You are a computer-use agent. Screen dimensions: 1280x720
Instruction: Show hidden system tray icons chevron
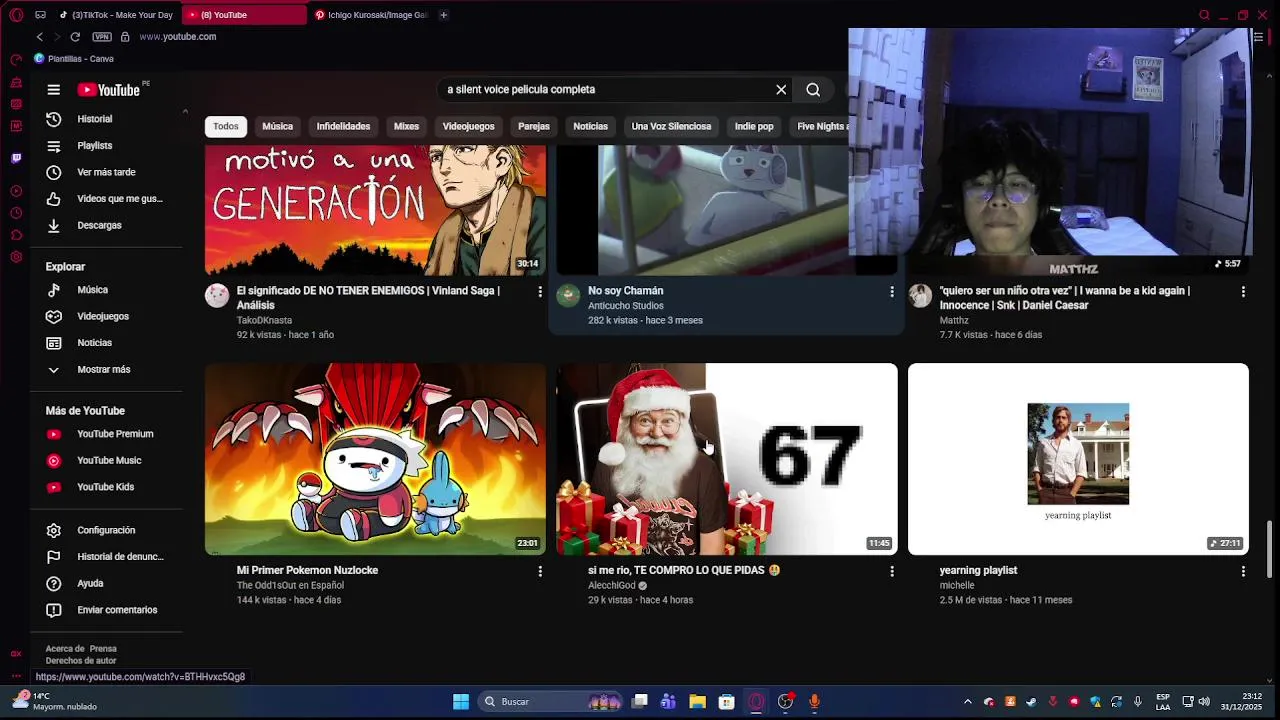coord(967,702)
